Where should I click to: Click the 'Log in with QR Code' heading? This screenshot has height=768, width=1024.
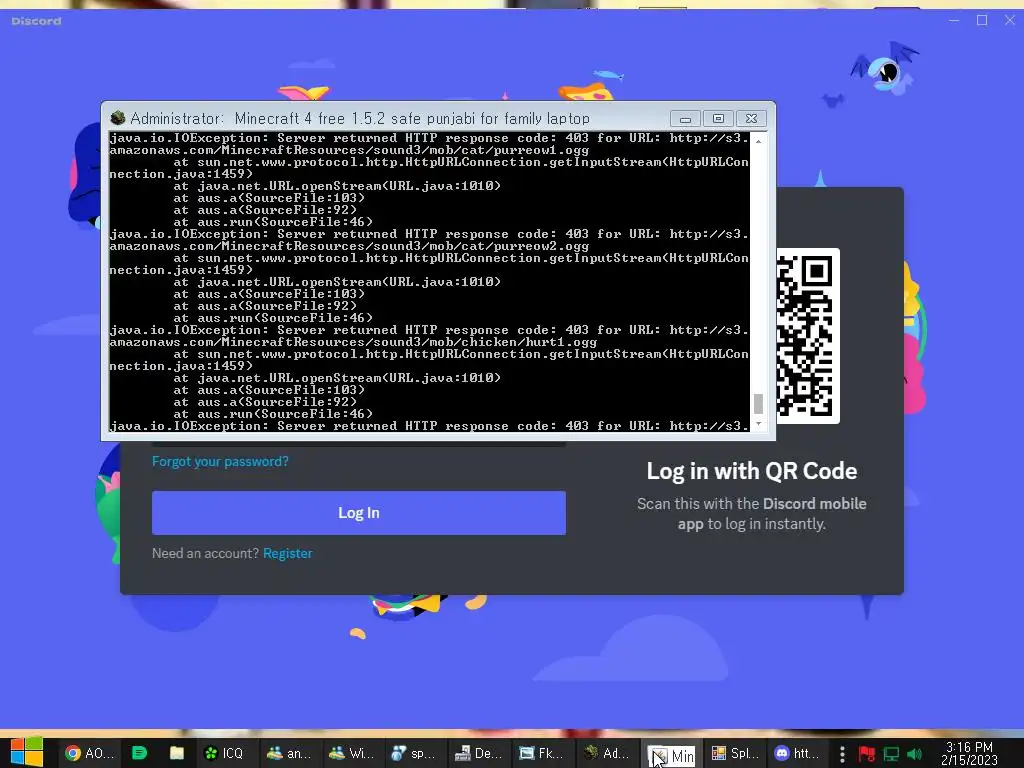752,471
